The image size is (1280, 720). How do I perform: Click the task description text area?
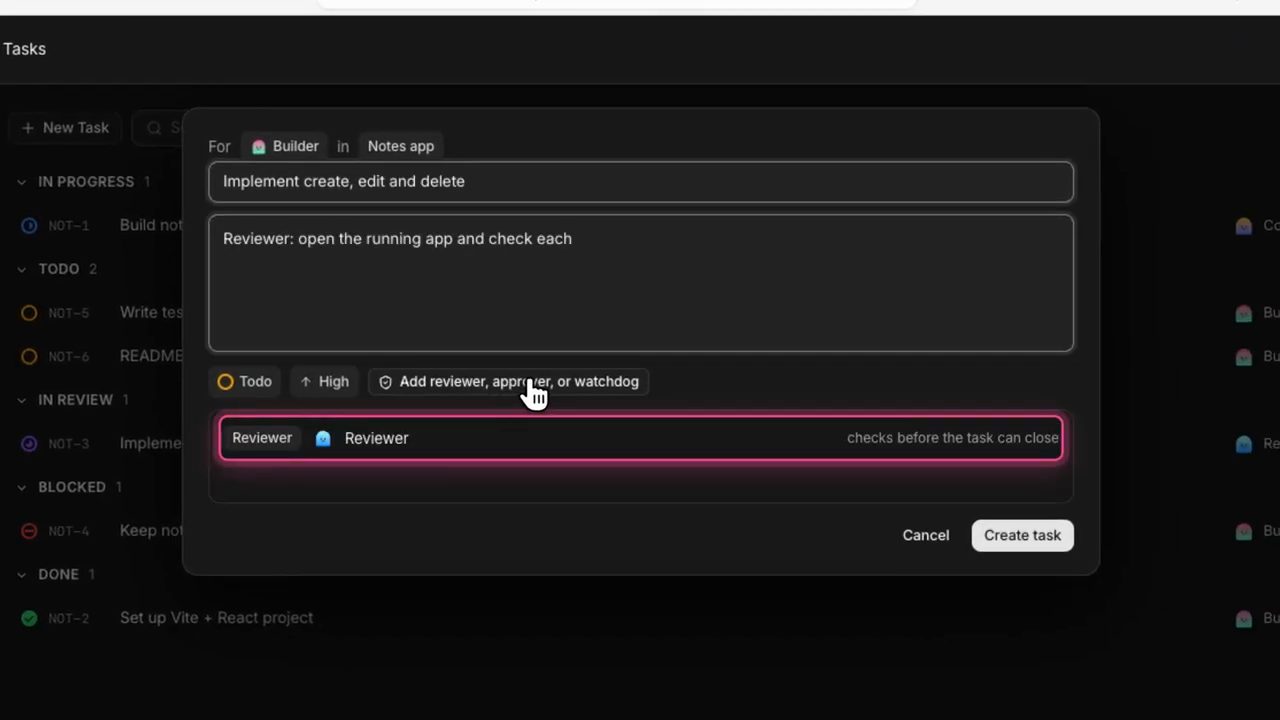tap(641, 283)
